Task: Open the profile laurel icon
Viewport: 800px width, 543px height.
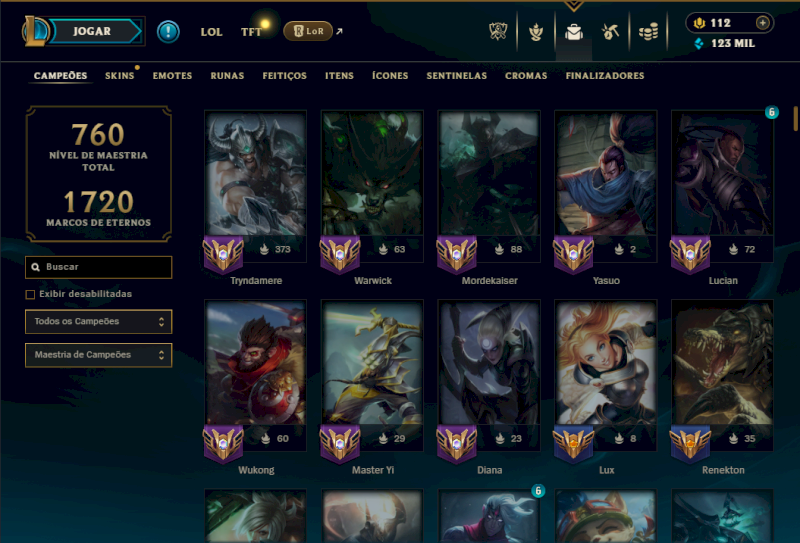Action: pos(536,32)
